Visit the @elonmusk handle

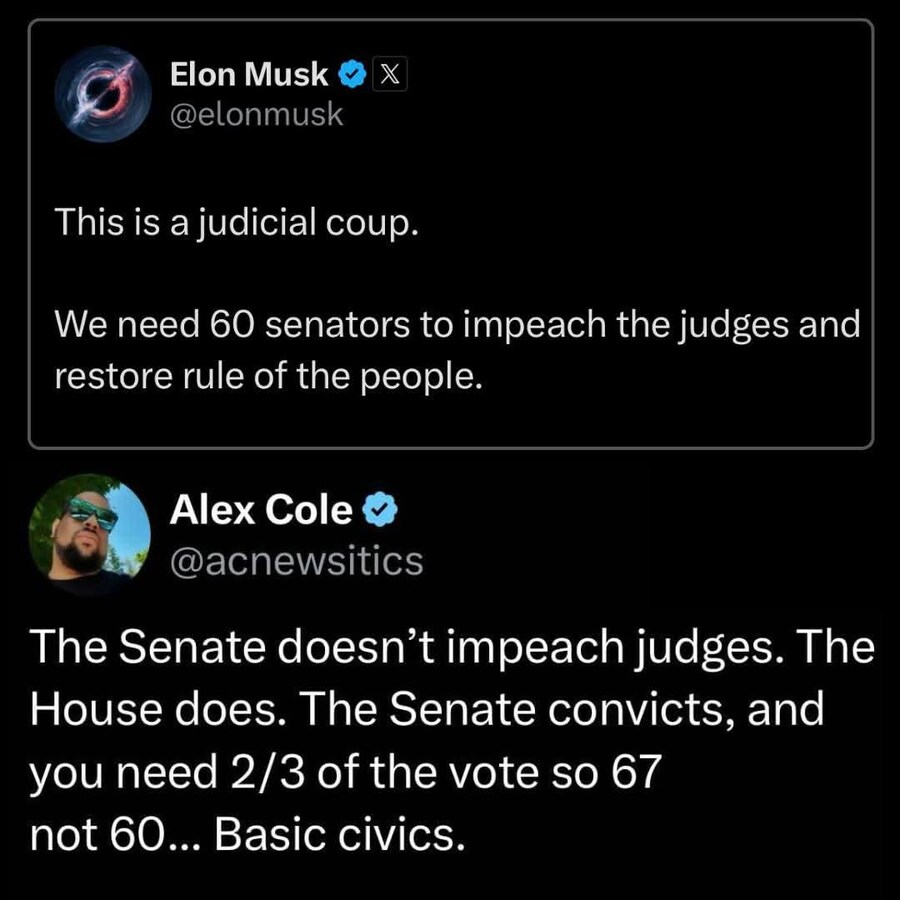click(x=257, y=115)
